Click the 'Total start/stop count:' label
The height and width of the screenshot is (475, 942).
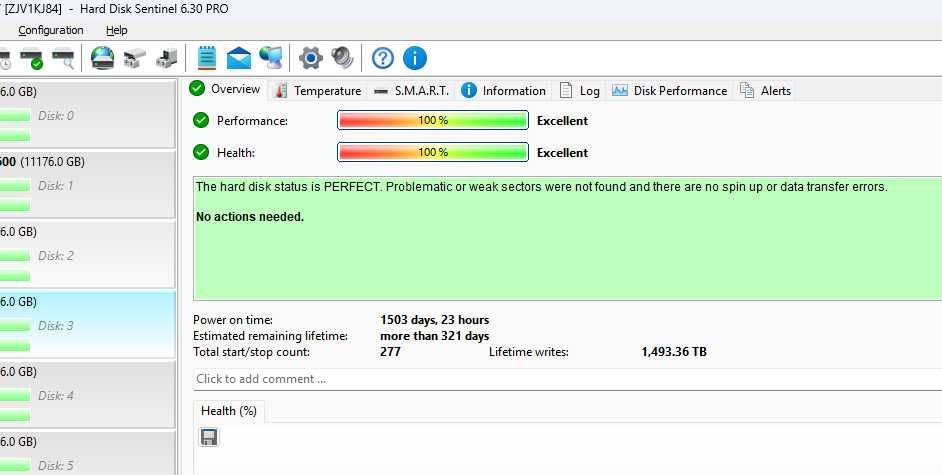(x=251, y=352)
